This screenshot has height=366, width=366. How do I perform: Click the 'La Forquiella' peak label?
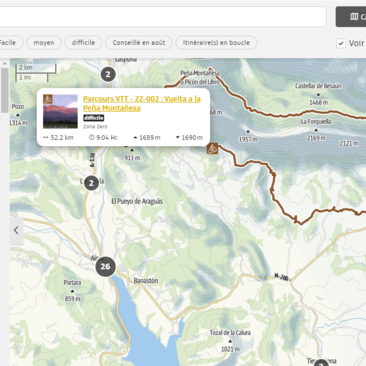tap(316, 122)
